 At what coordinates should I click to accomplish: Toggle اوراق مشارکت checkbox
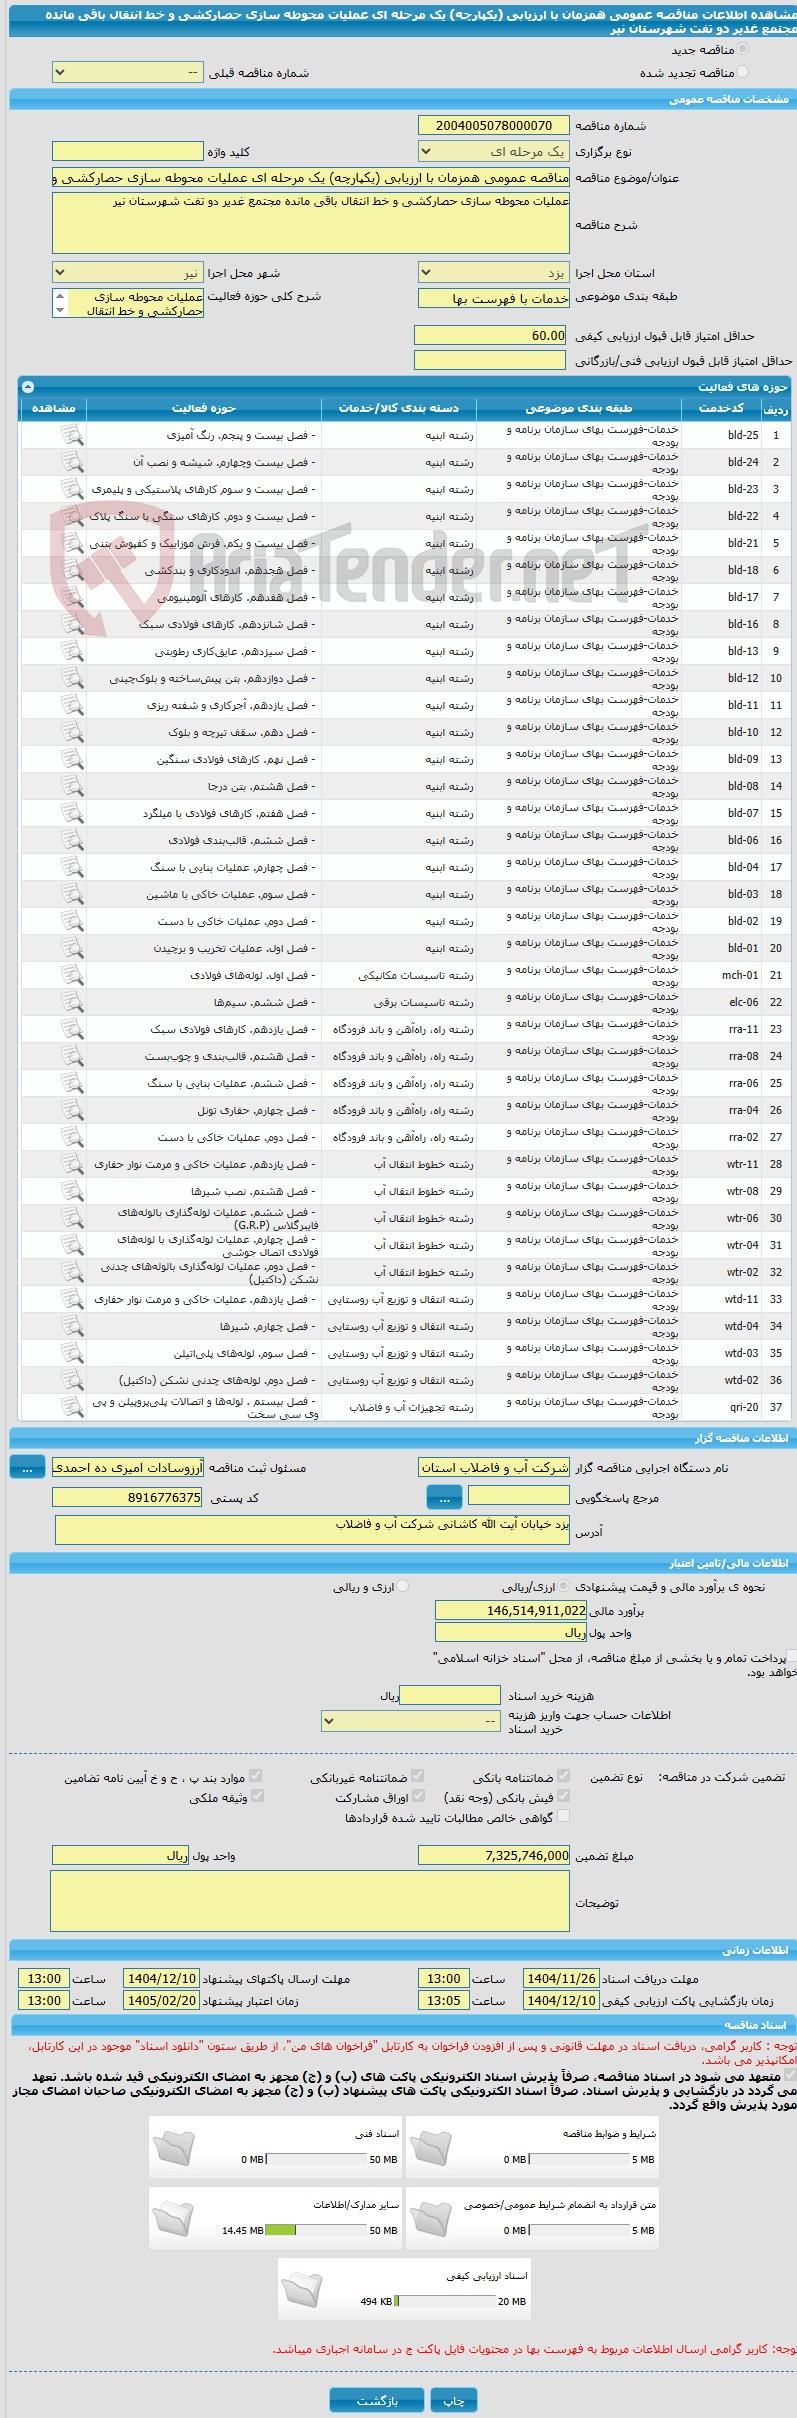(x=418, y=1796)
